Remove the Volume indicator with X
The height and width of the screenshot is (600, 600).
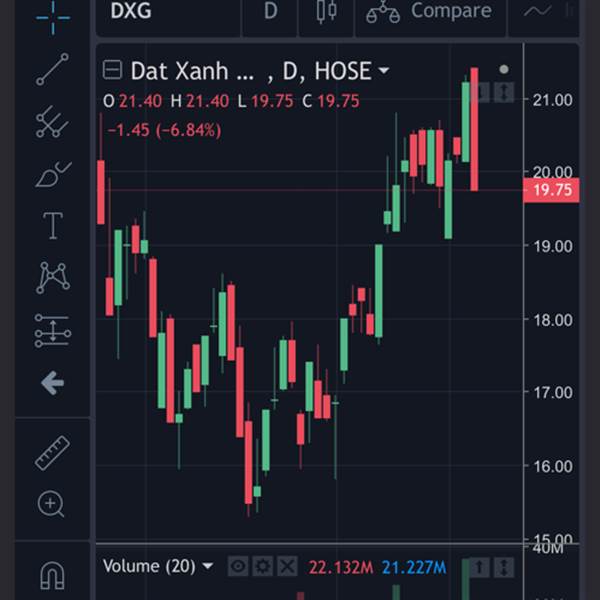coord(287,566)
